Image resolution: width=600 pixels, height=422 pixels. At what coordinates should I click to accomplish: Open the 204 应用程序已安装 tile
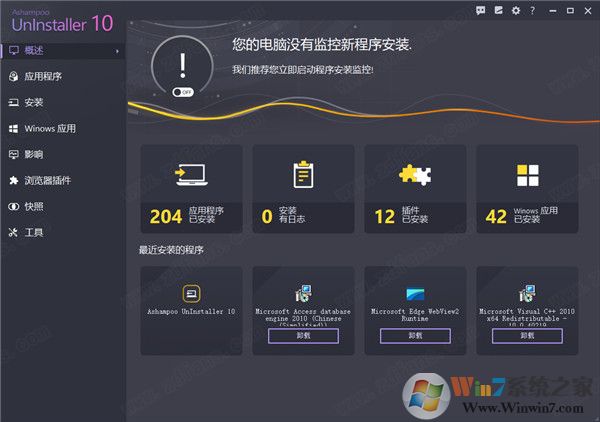point(191,189)
